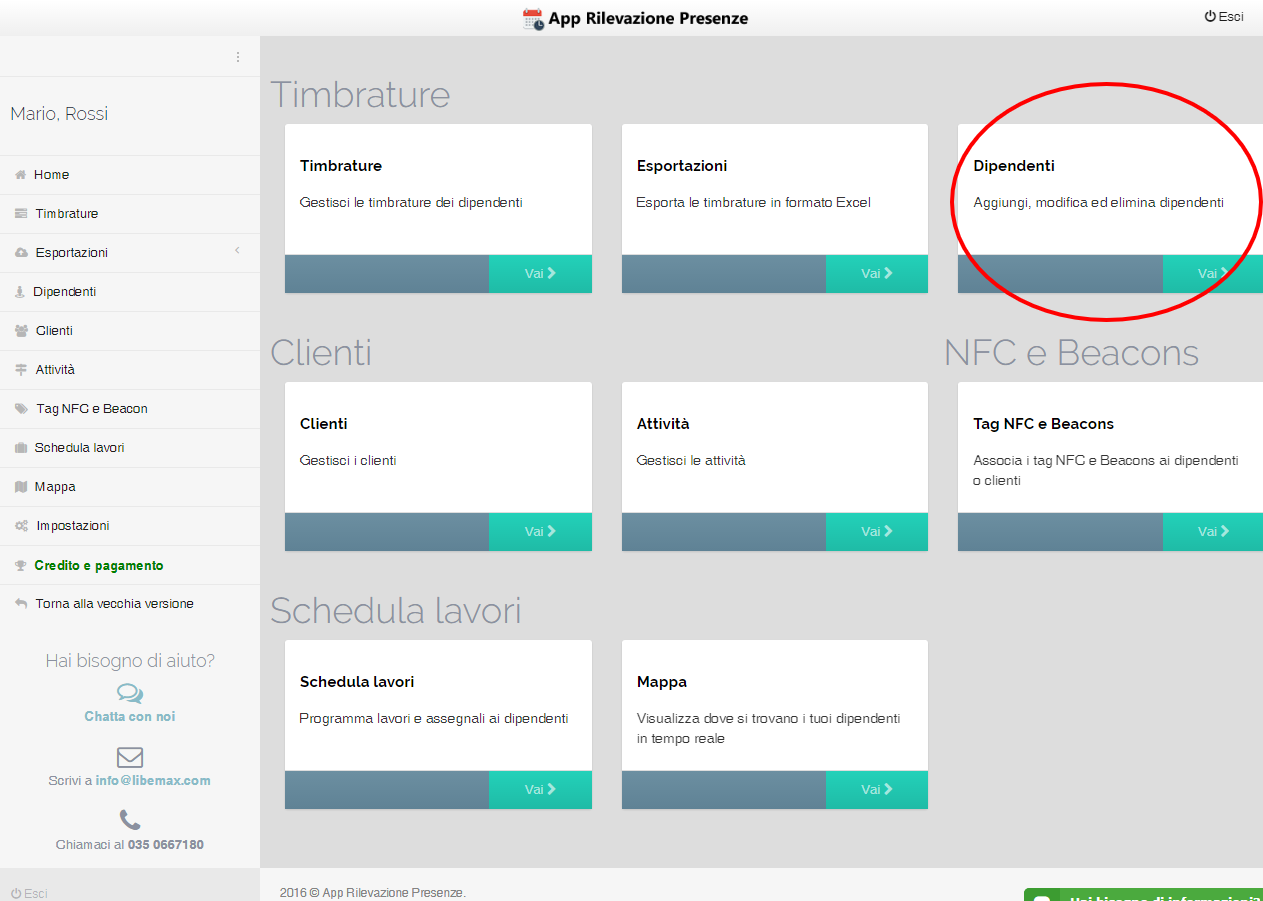
Task: Click Esci logout in the top right
Action: point(1224,17)
